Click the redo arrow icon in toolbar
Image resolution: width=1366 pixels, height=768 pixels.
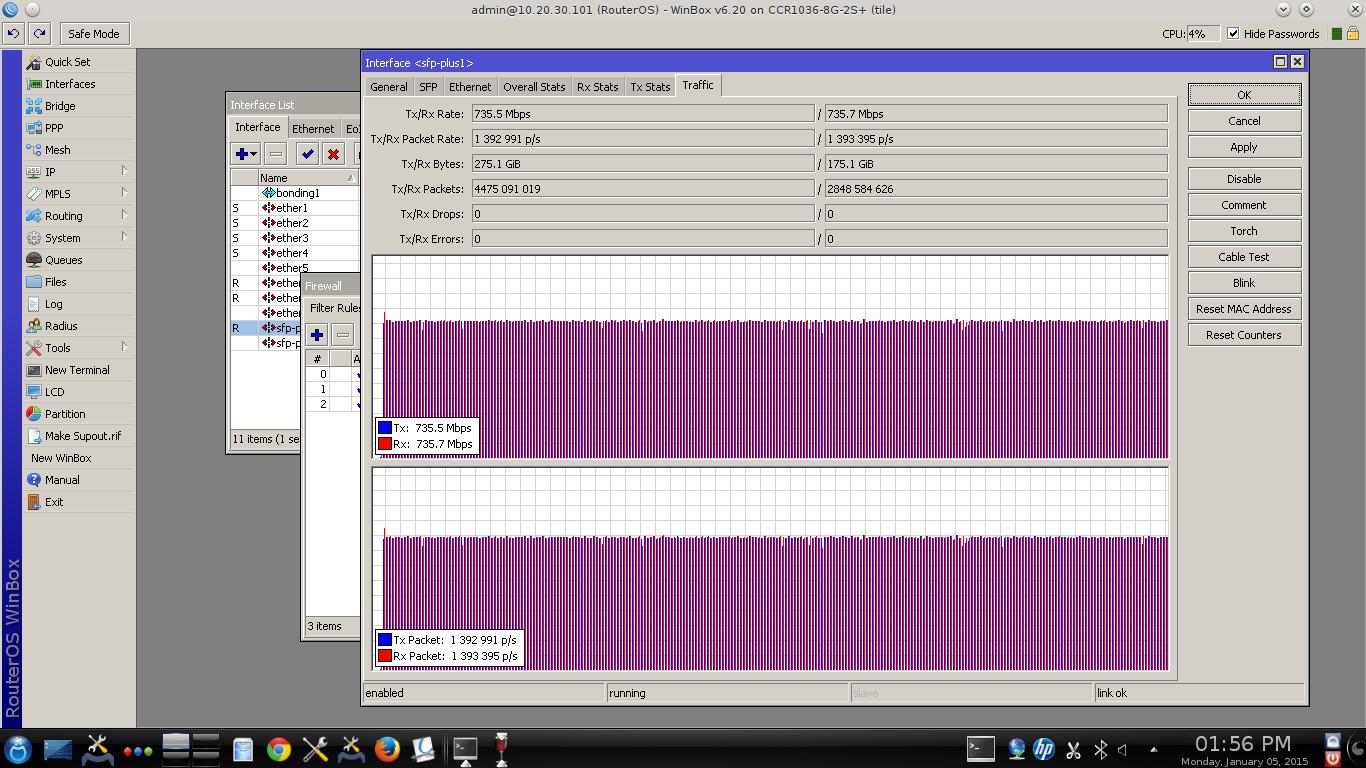(39, 34)
